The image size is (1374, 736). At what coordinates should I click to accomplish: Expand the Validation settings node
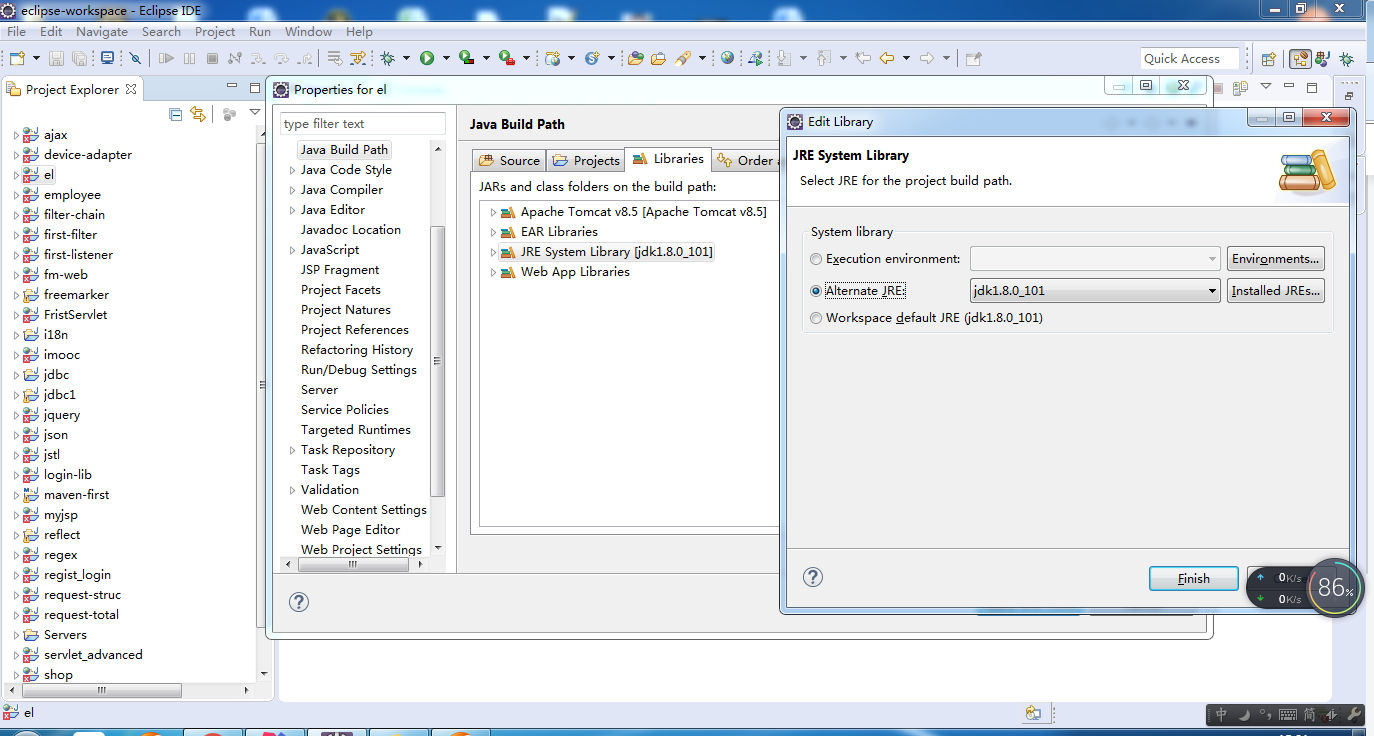292,490
